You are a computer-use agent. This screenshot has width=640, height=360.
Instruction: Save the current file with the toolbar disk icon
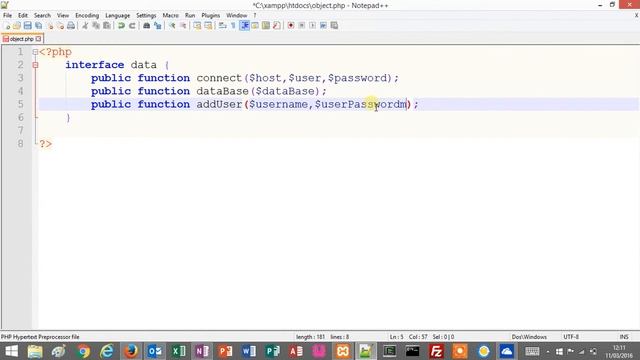click(27, 26)
